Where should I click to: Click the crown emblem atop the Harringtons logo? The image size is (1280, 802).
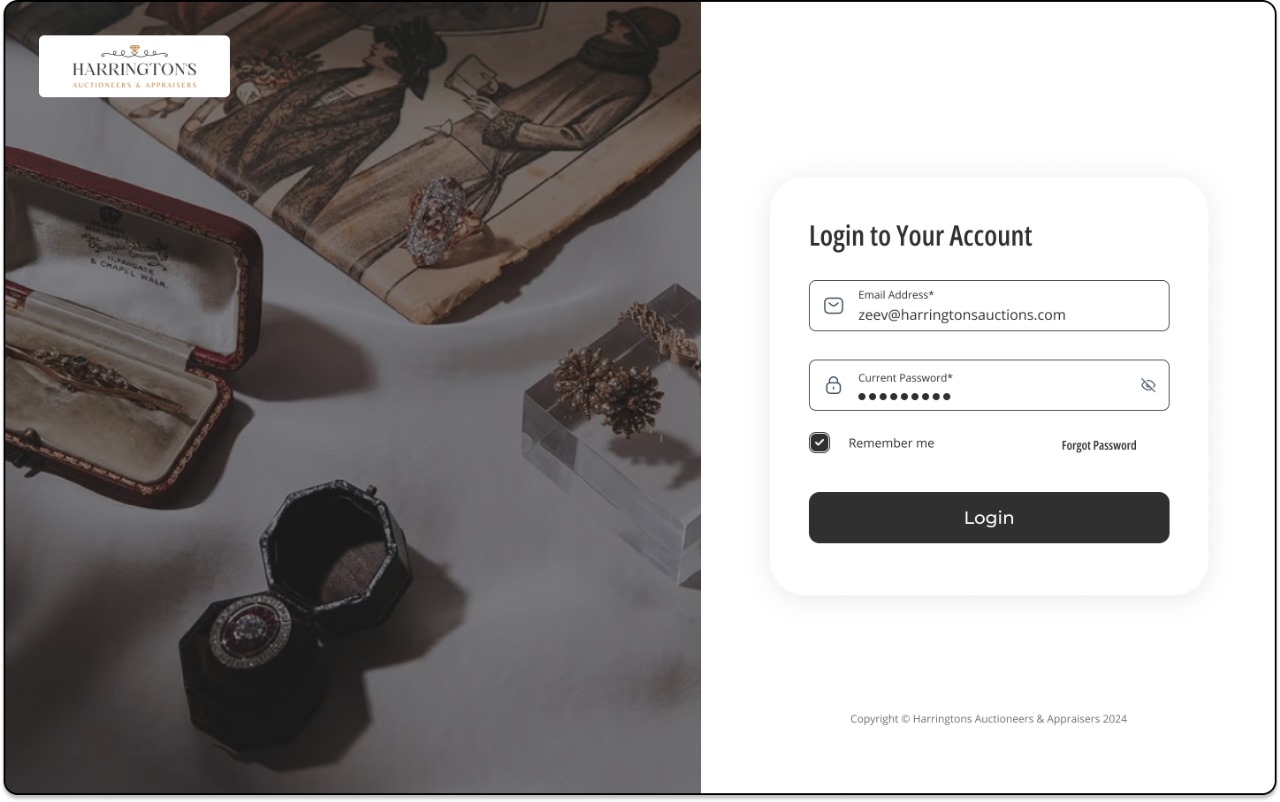pyautogui.click(x=135, y=50)
